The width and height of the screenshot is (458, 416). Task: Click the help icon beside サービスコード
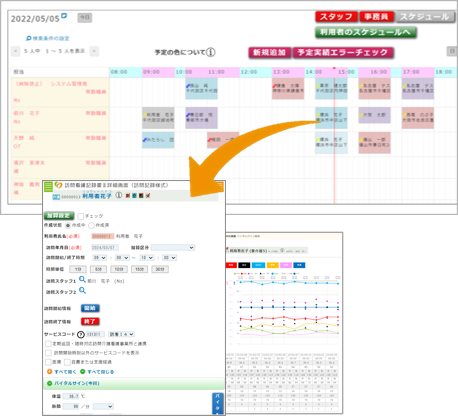tap(81, 334)
